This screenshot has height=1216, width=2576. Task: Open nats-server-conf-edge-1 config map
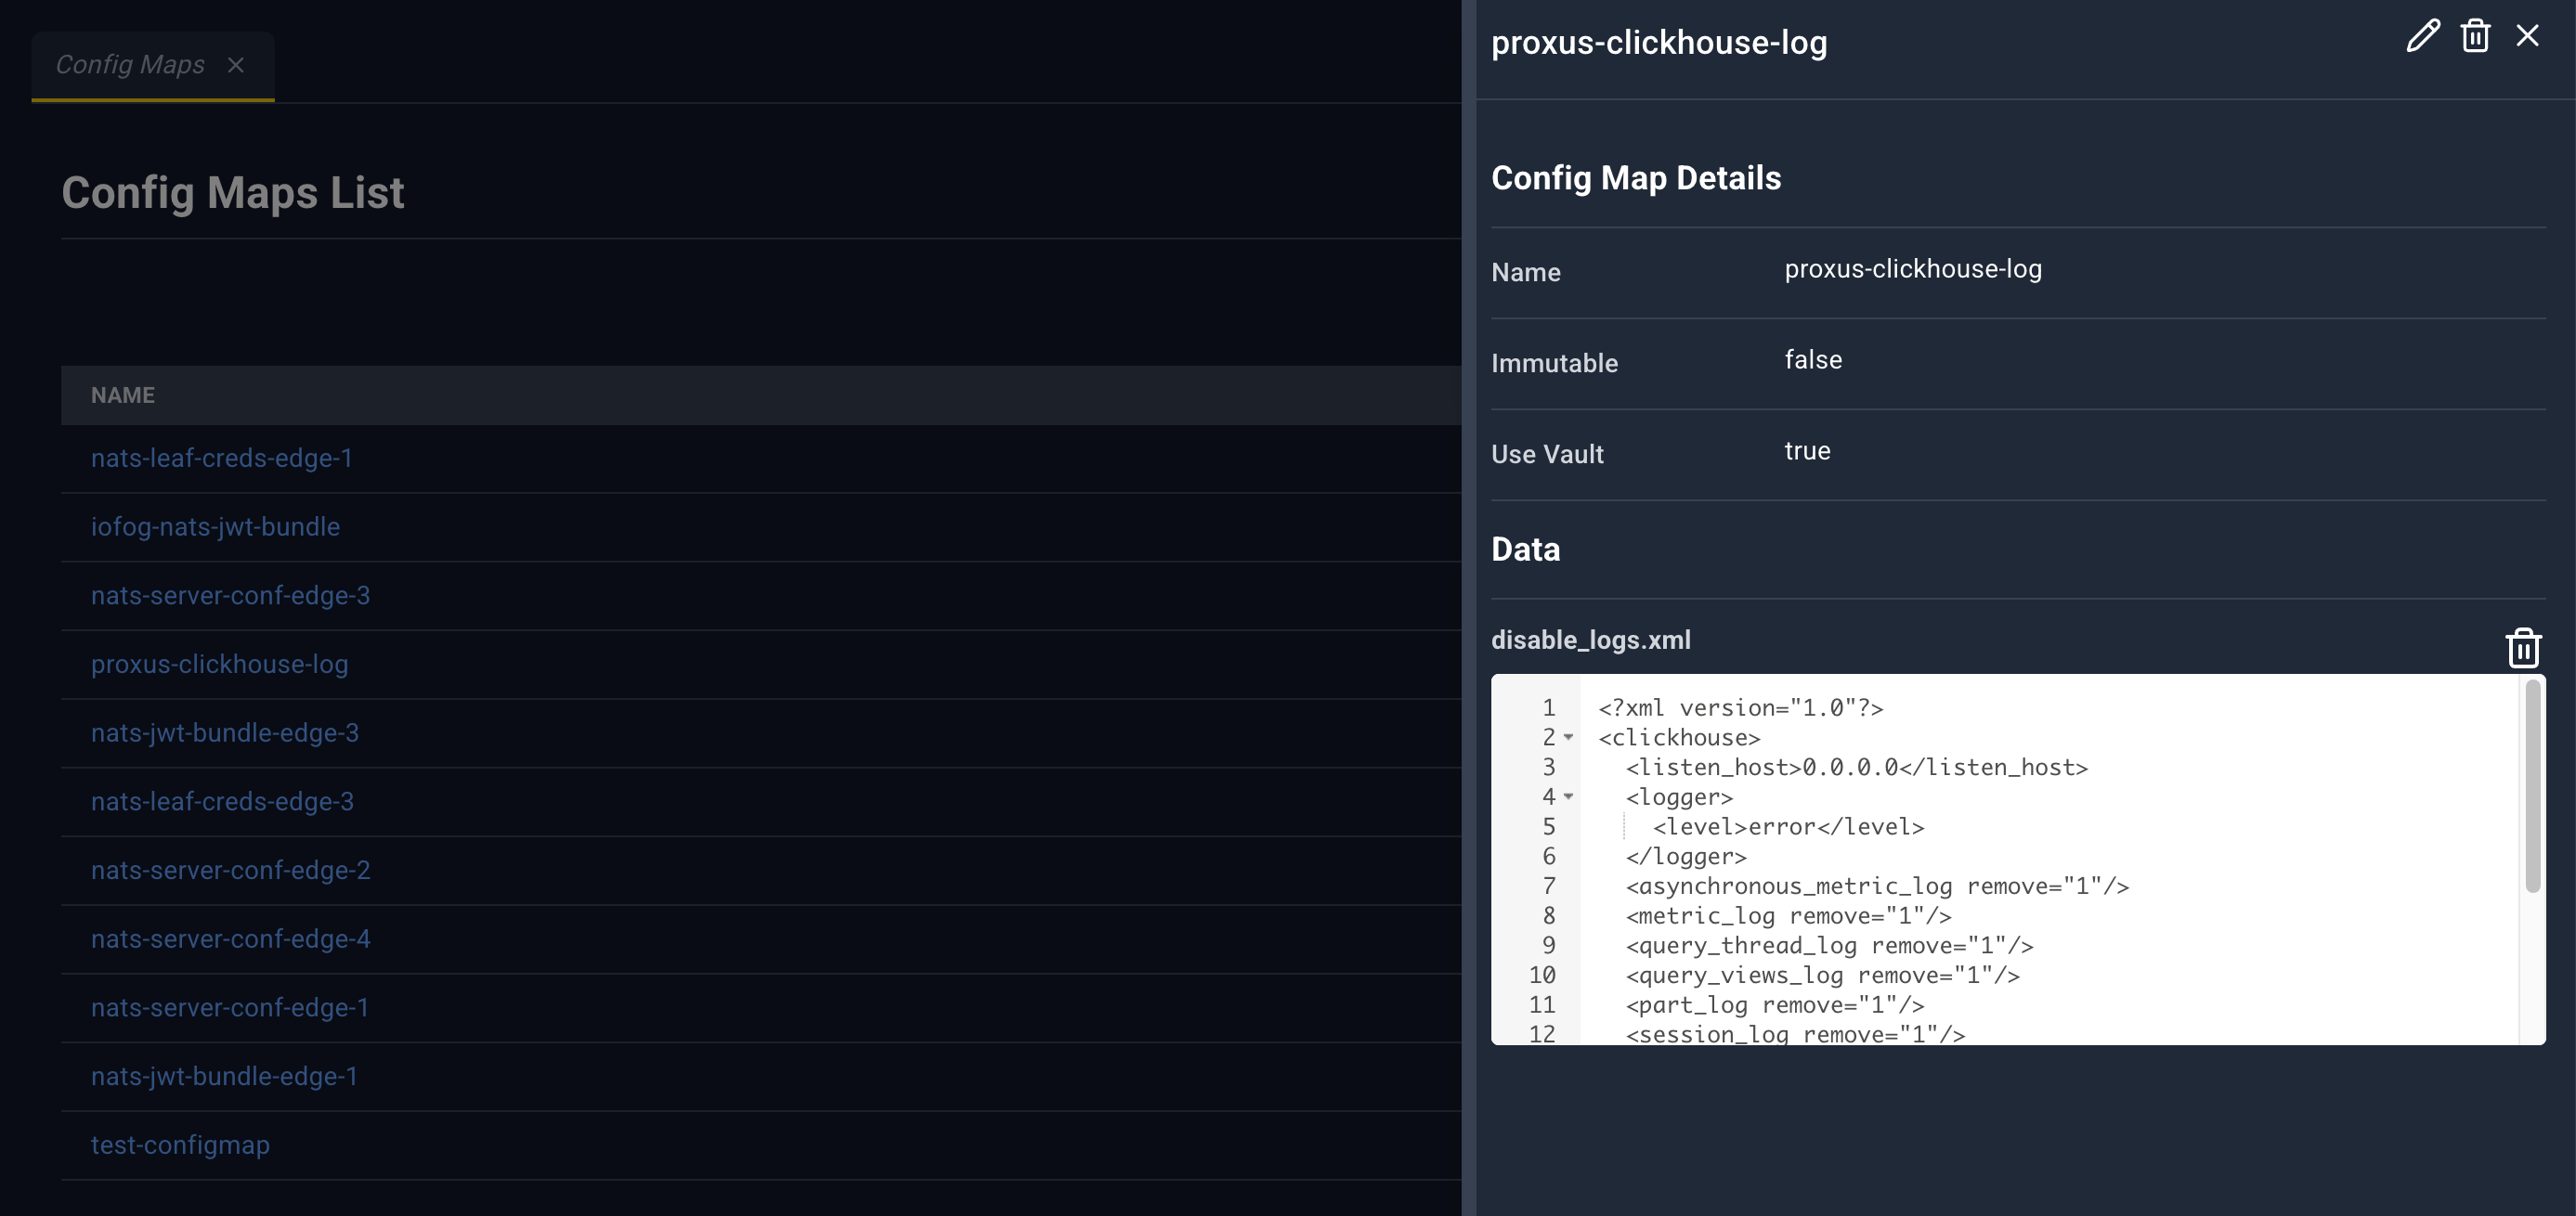point(230,1008)
